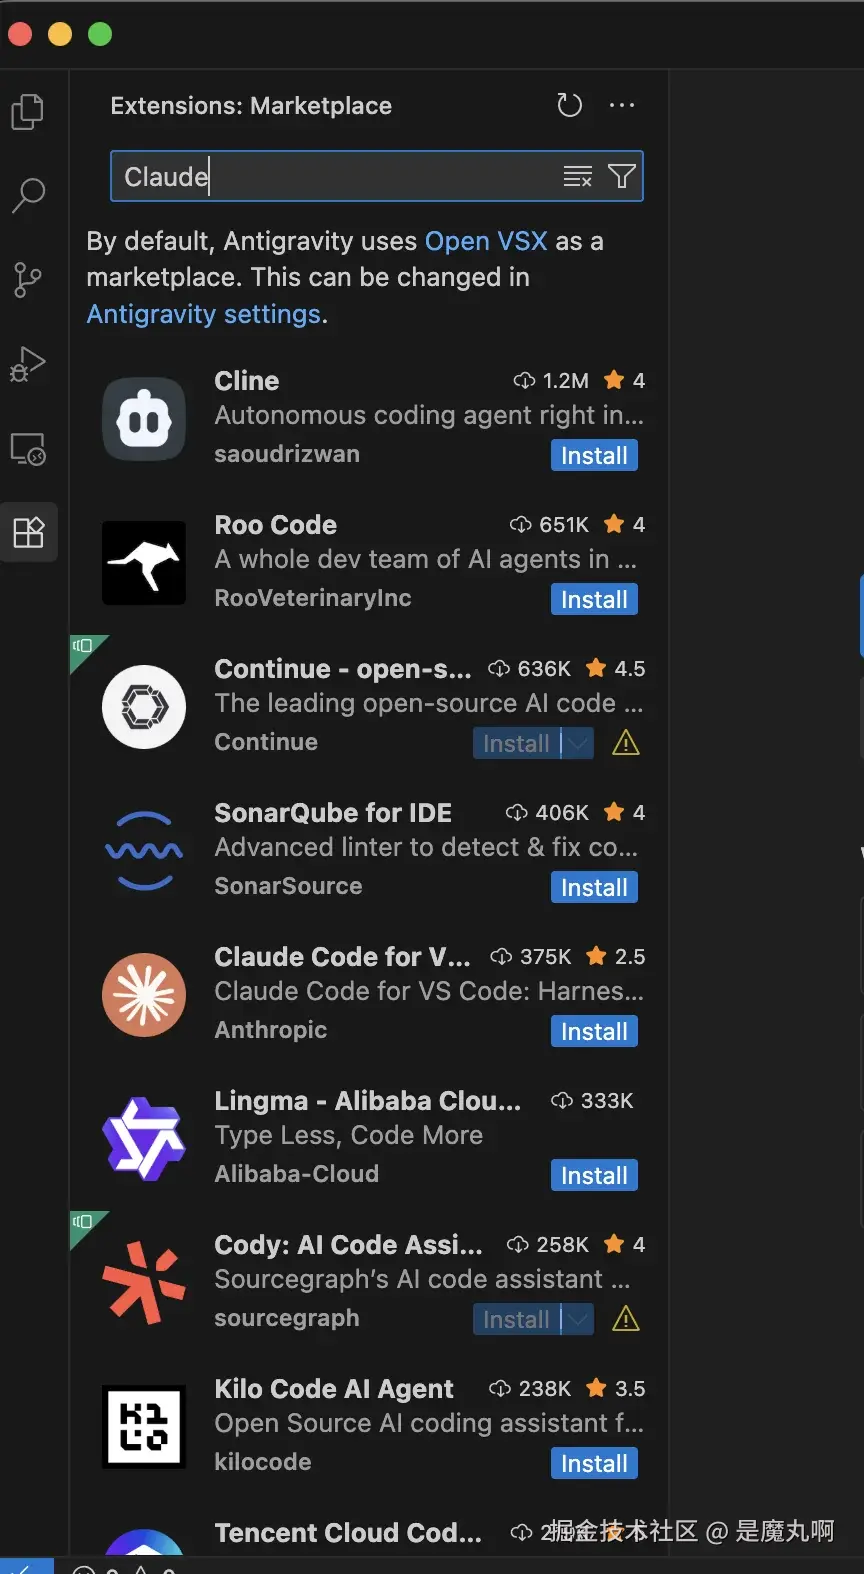Clear extensions search results
The image size is (864, 1574).
[x=578, y=177]
